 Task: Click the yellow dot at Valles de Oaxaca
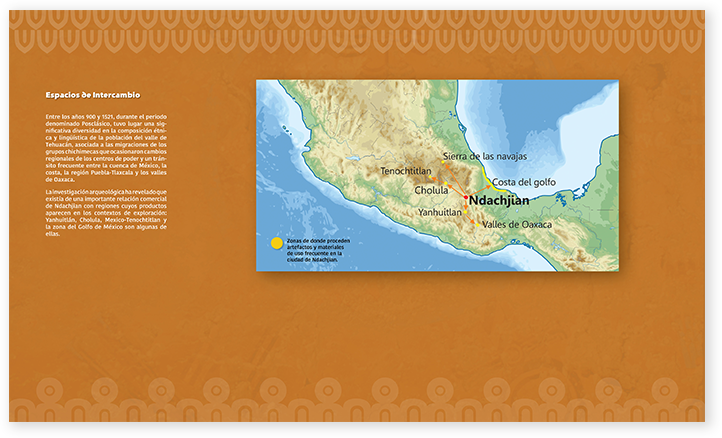click(x=478, y=225)
